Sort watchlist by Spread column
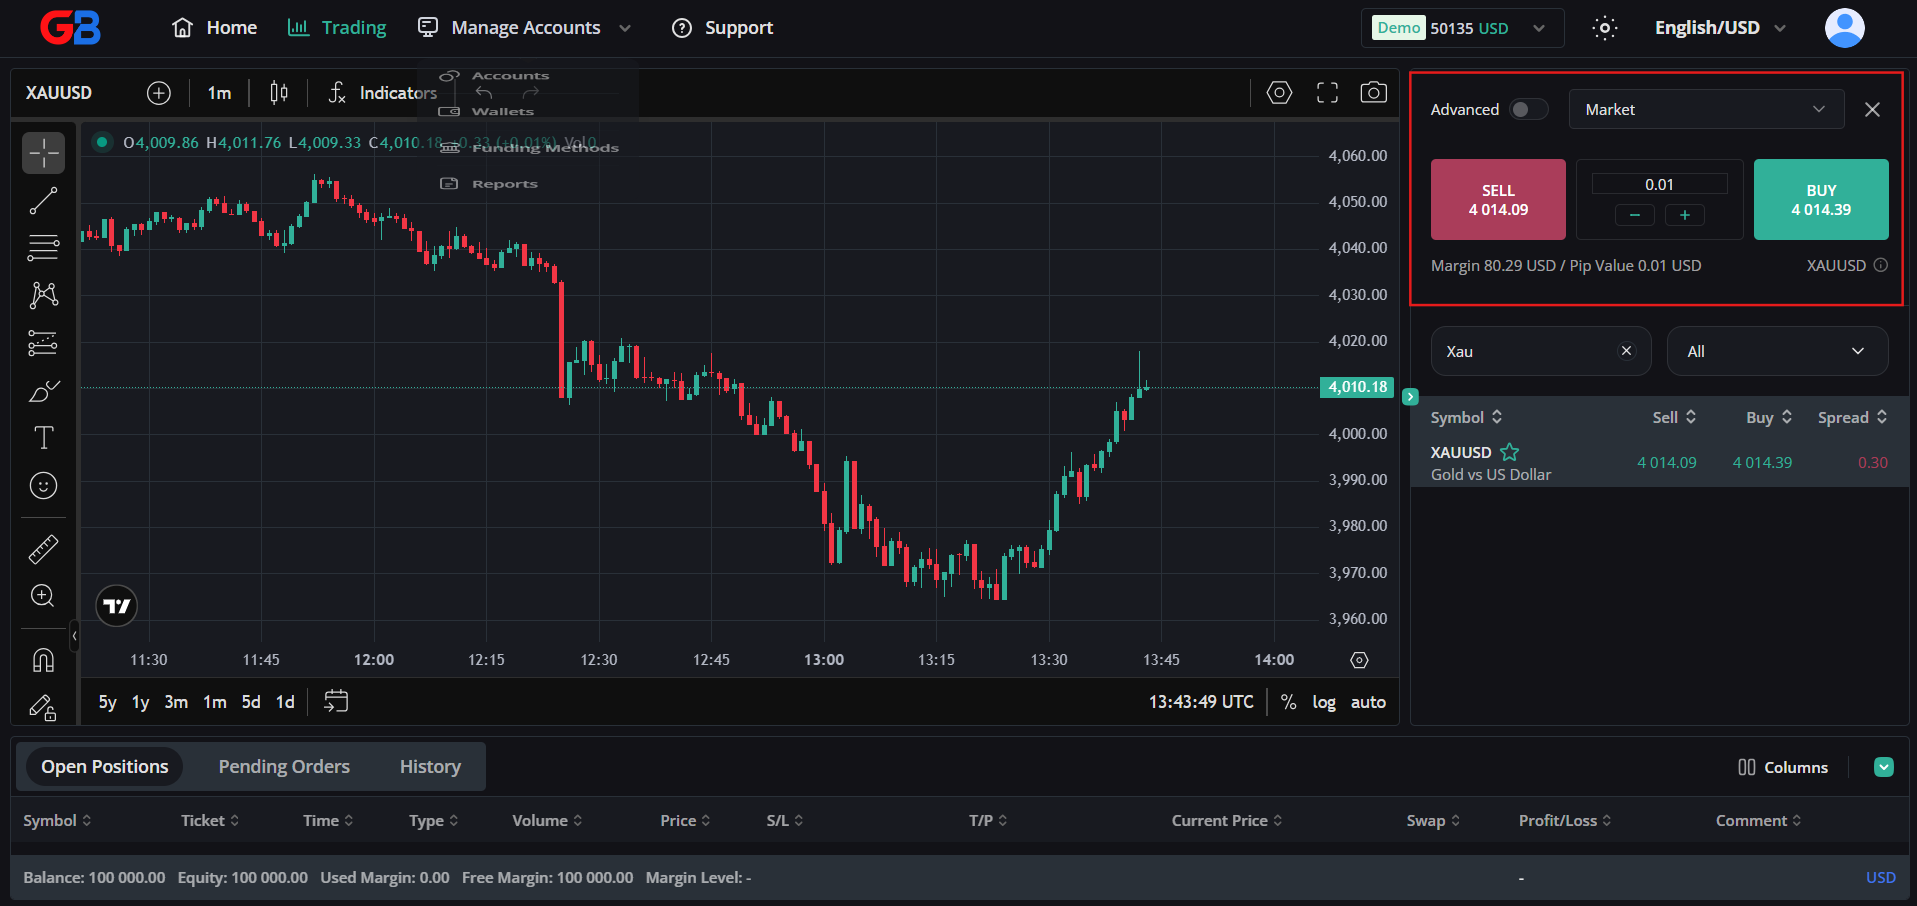The height and width of the screenshot is (906, 1917). 1852,417
